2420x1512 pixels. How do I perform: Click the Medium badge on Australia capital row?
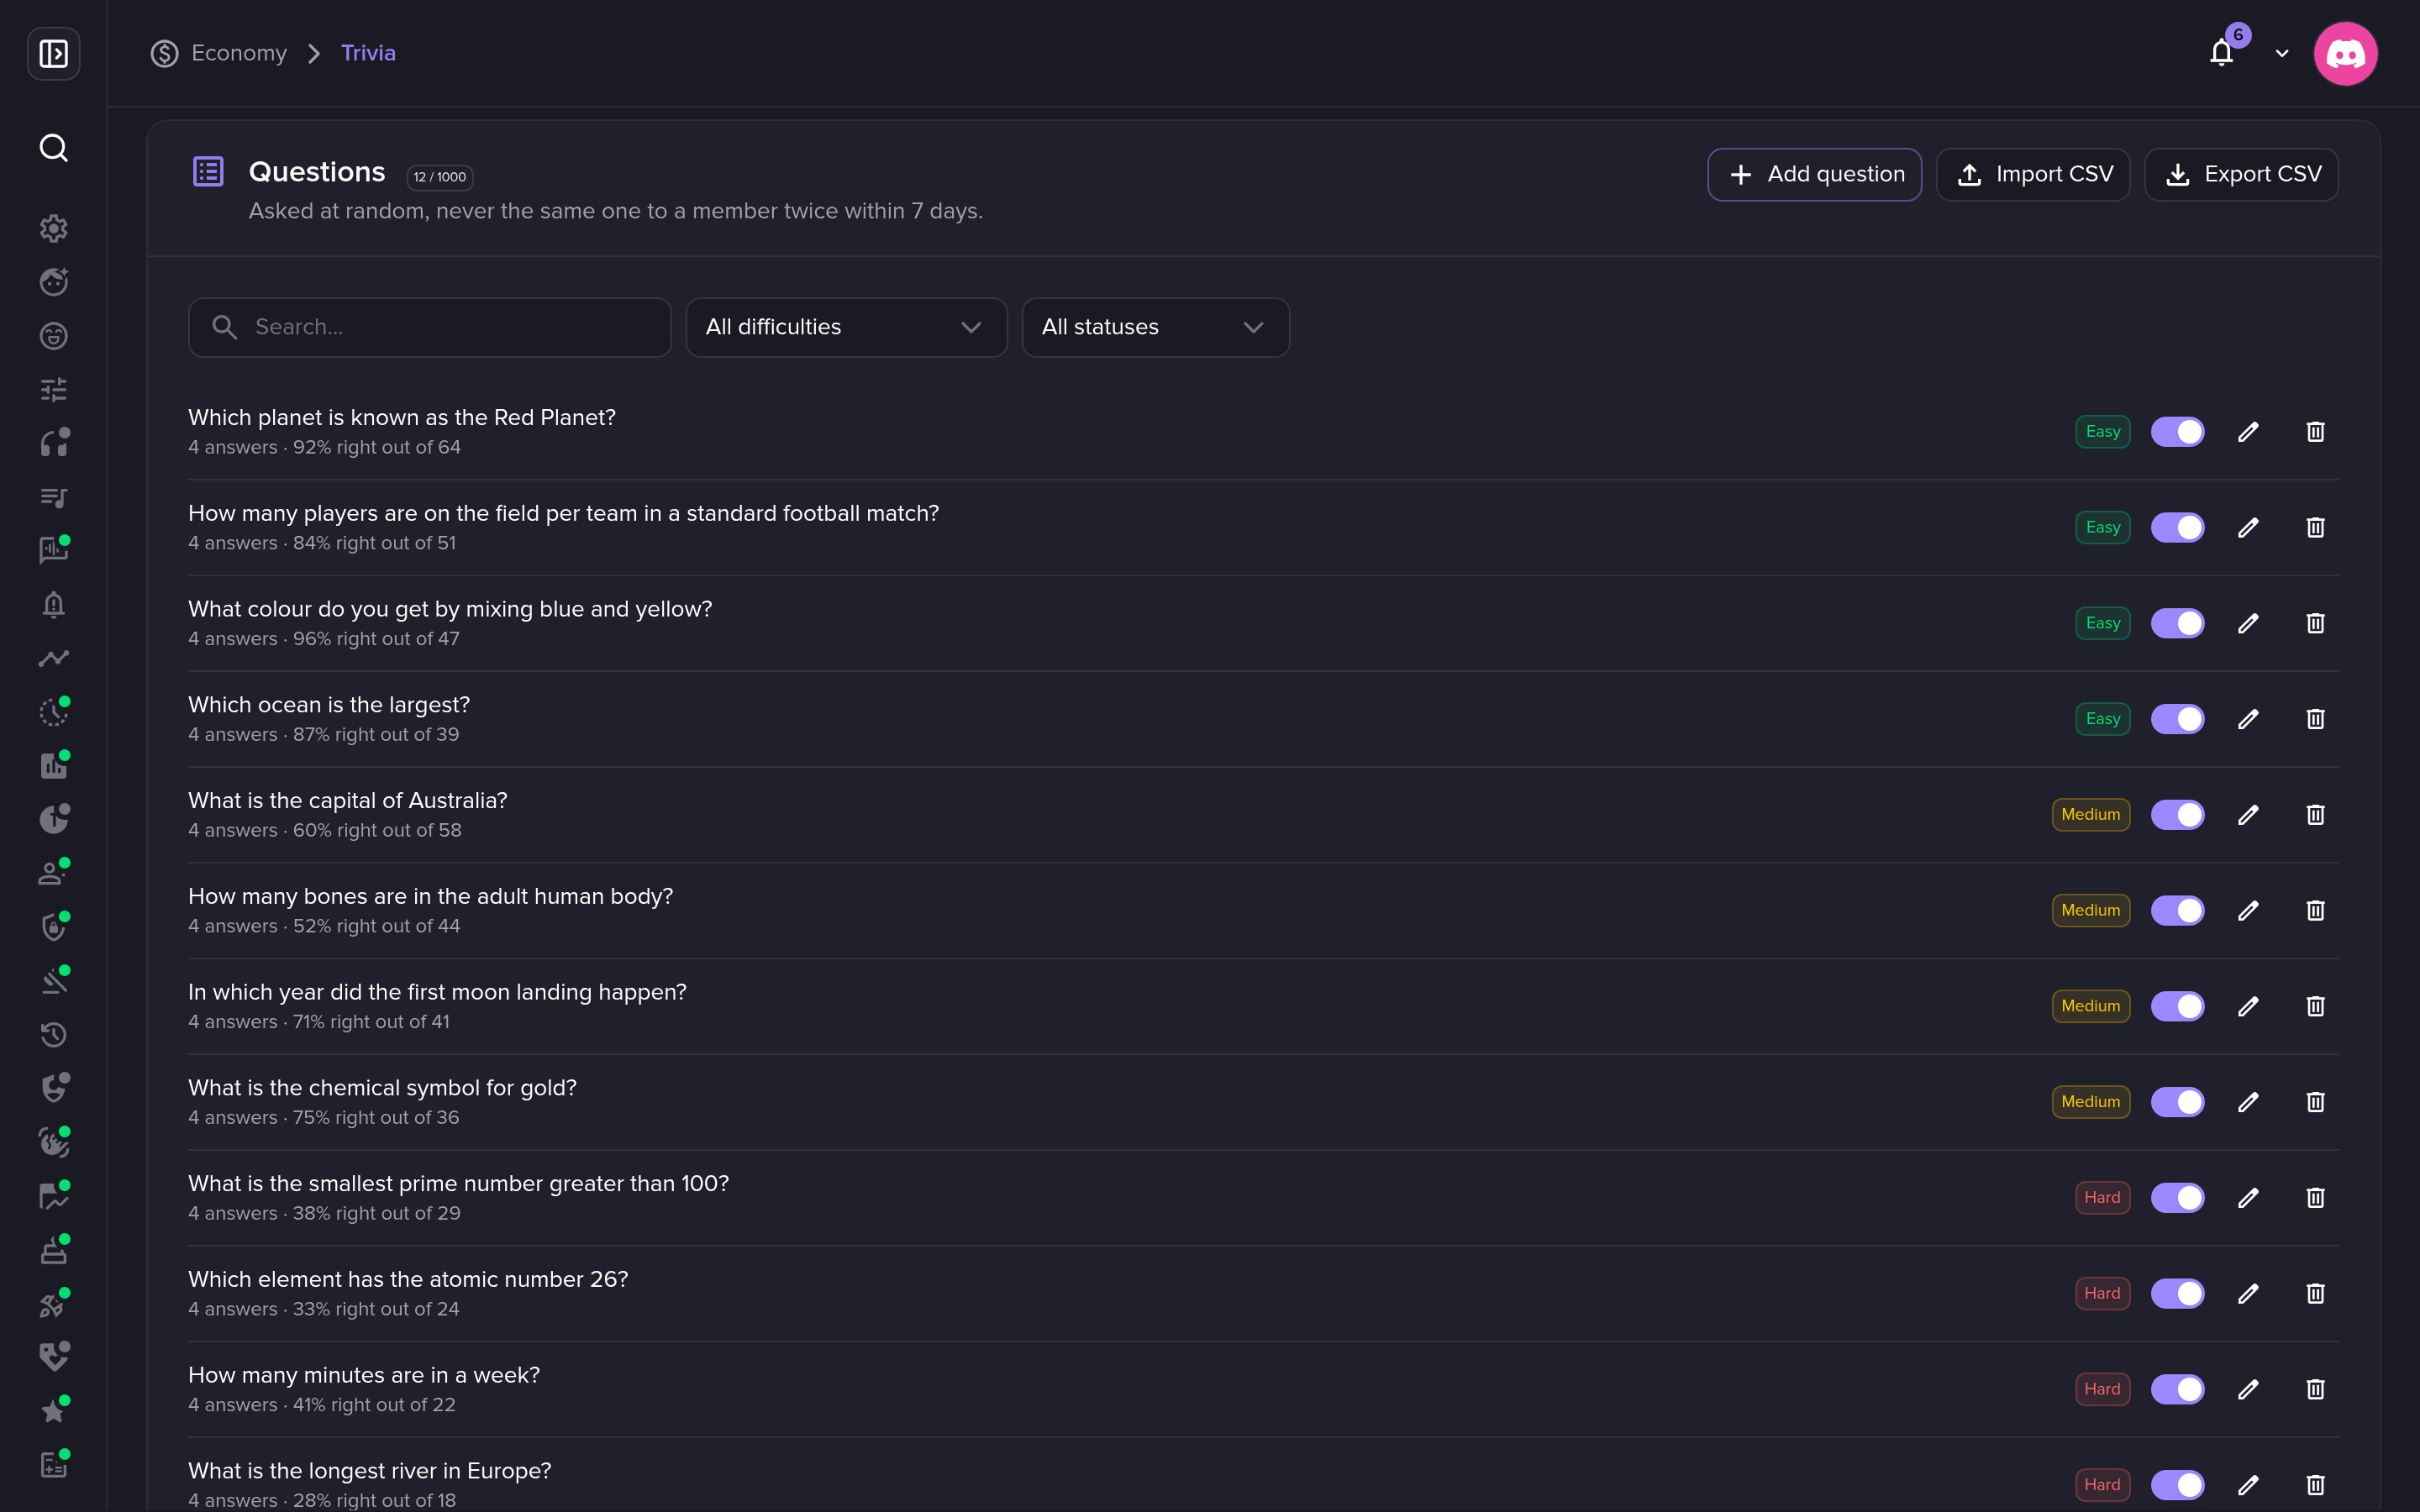tap(2090, 815)
